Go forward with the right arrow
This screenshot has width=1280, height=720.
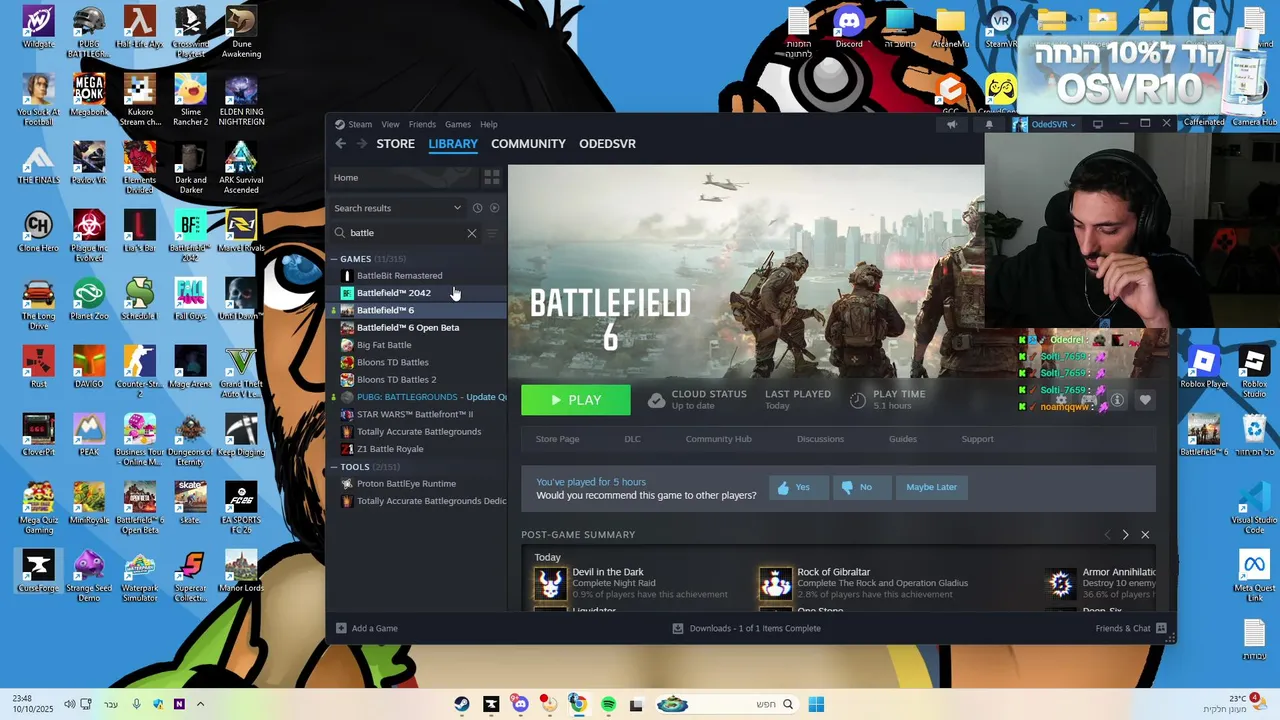click(x=362, y=144)
